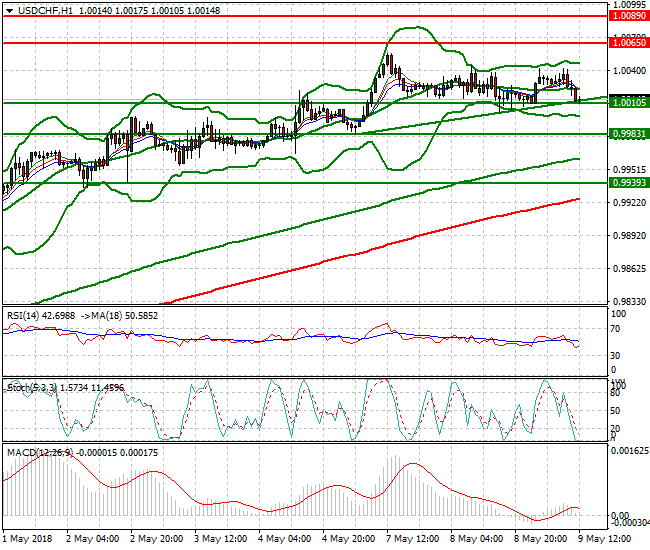Click the 0.99220 price scale value

[629, 203]
